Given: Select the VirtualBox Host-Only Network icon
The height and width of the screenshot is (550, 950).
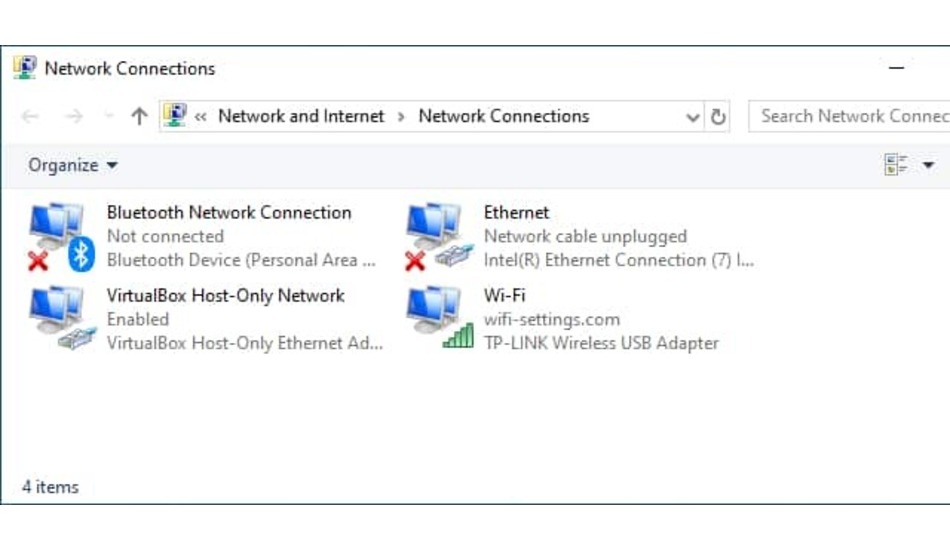Looking at the screenshot, I should [61, 319].
